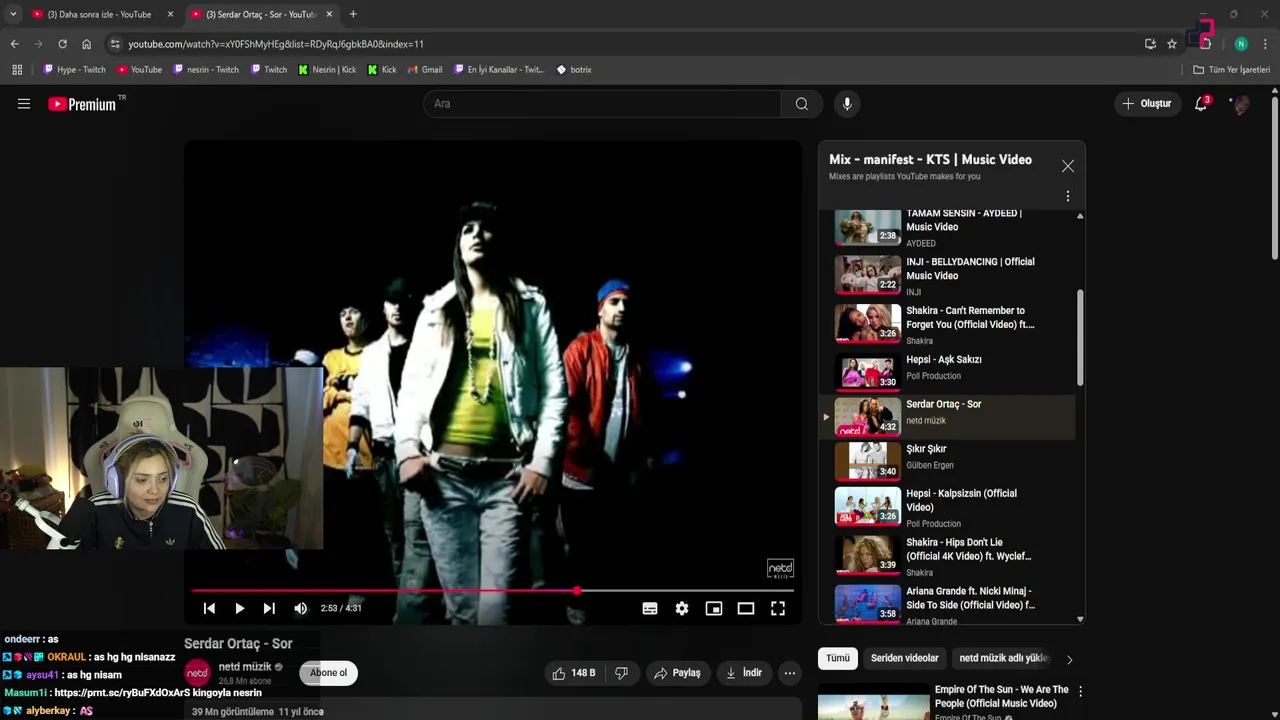Close the Mix playlist panel
1280x720 pixels.
(1068, 166)
